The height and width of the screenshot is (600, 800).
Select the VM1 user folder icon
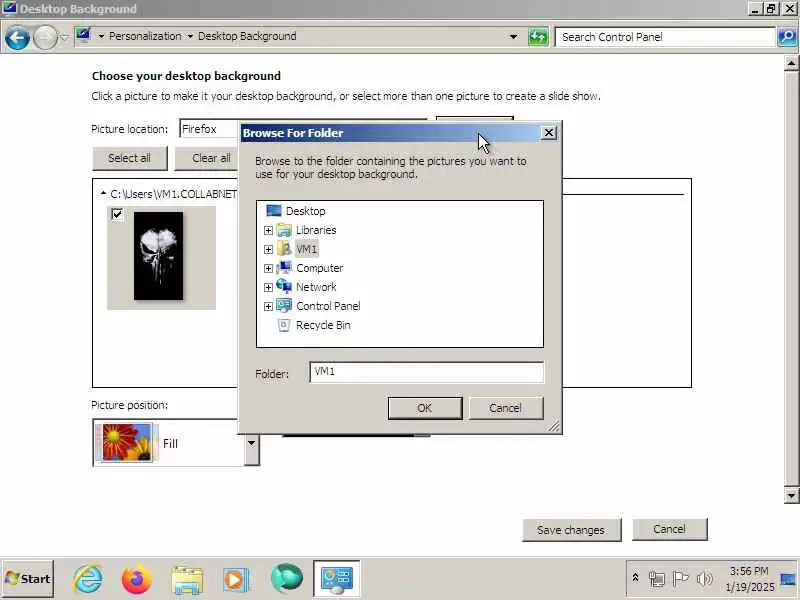coord(284,248)
